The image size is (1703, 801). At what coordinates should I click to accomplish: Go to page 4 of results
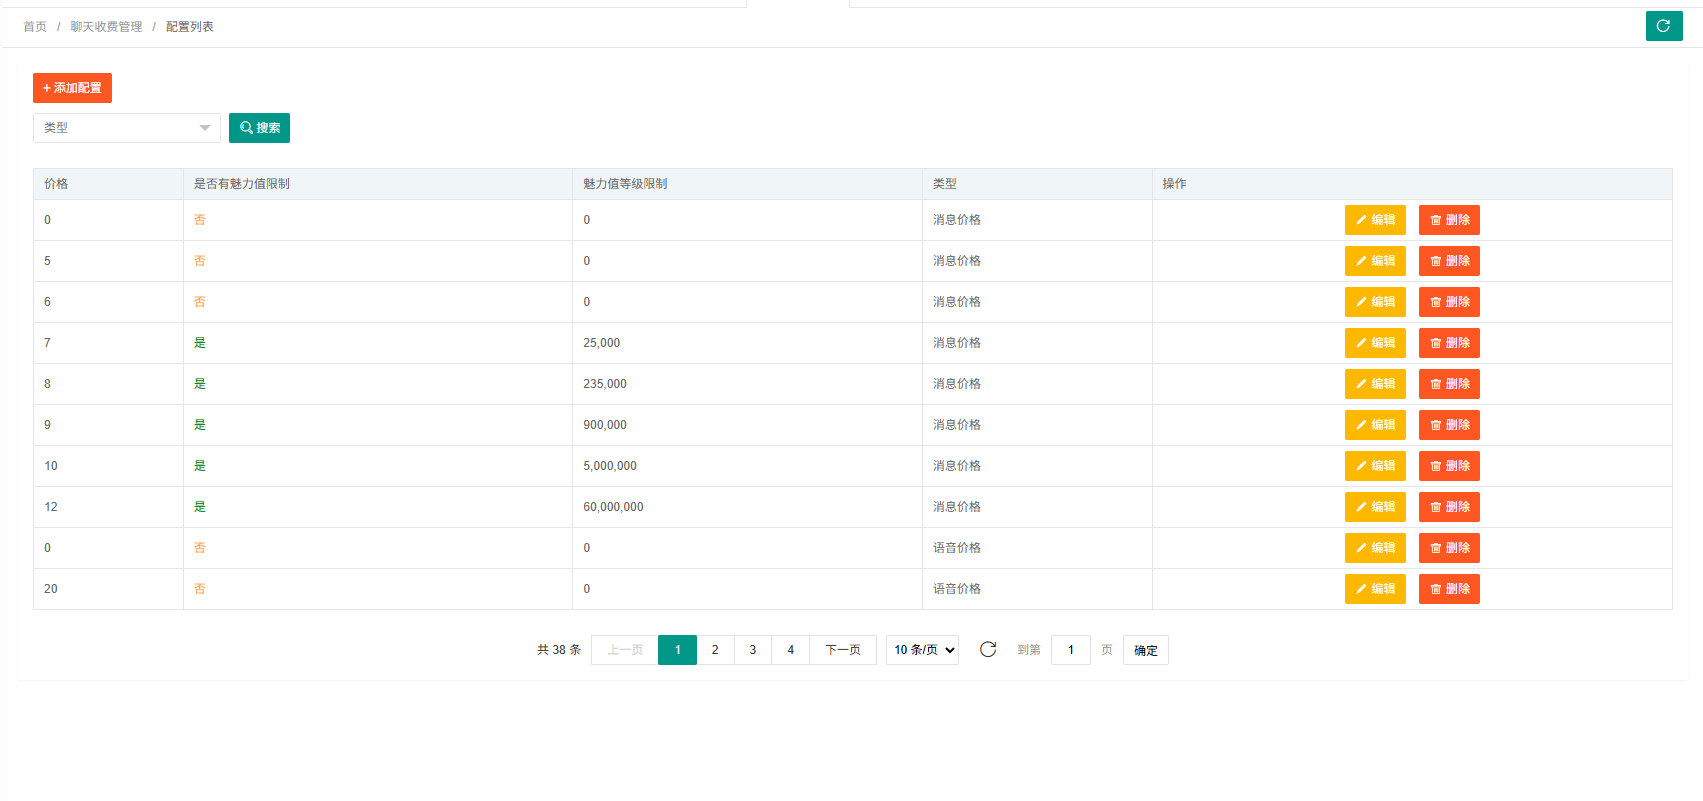(x=790, y=650)
